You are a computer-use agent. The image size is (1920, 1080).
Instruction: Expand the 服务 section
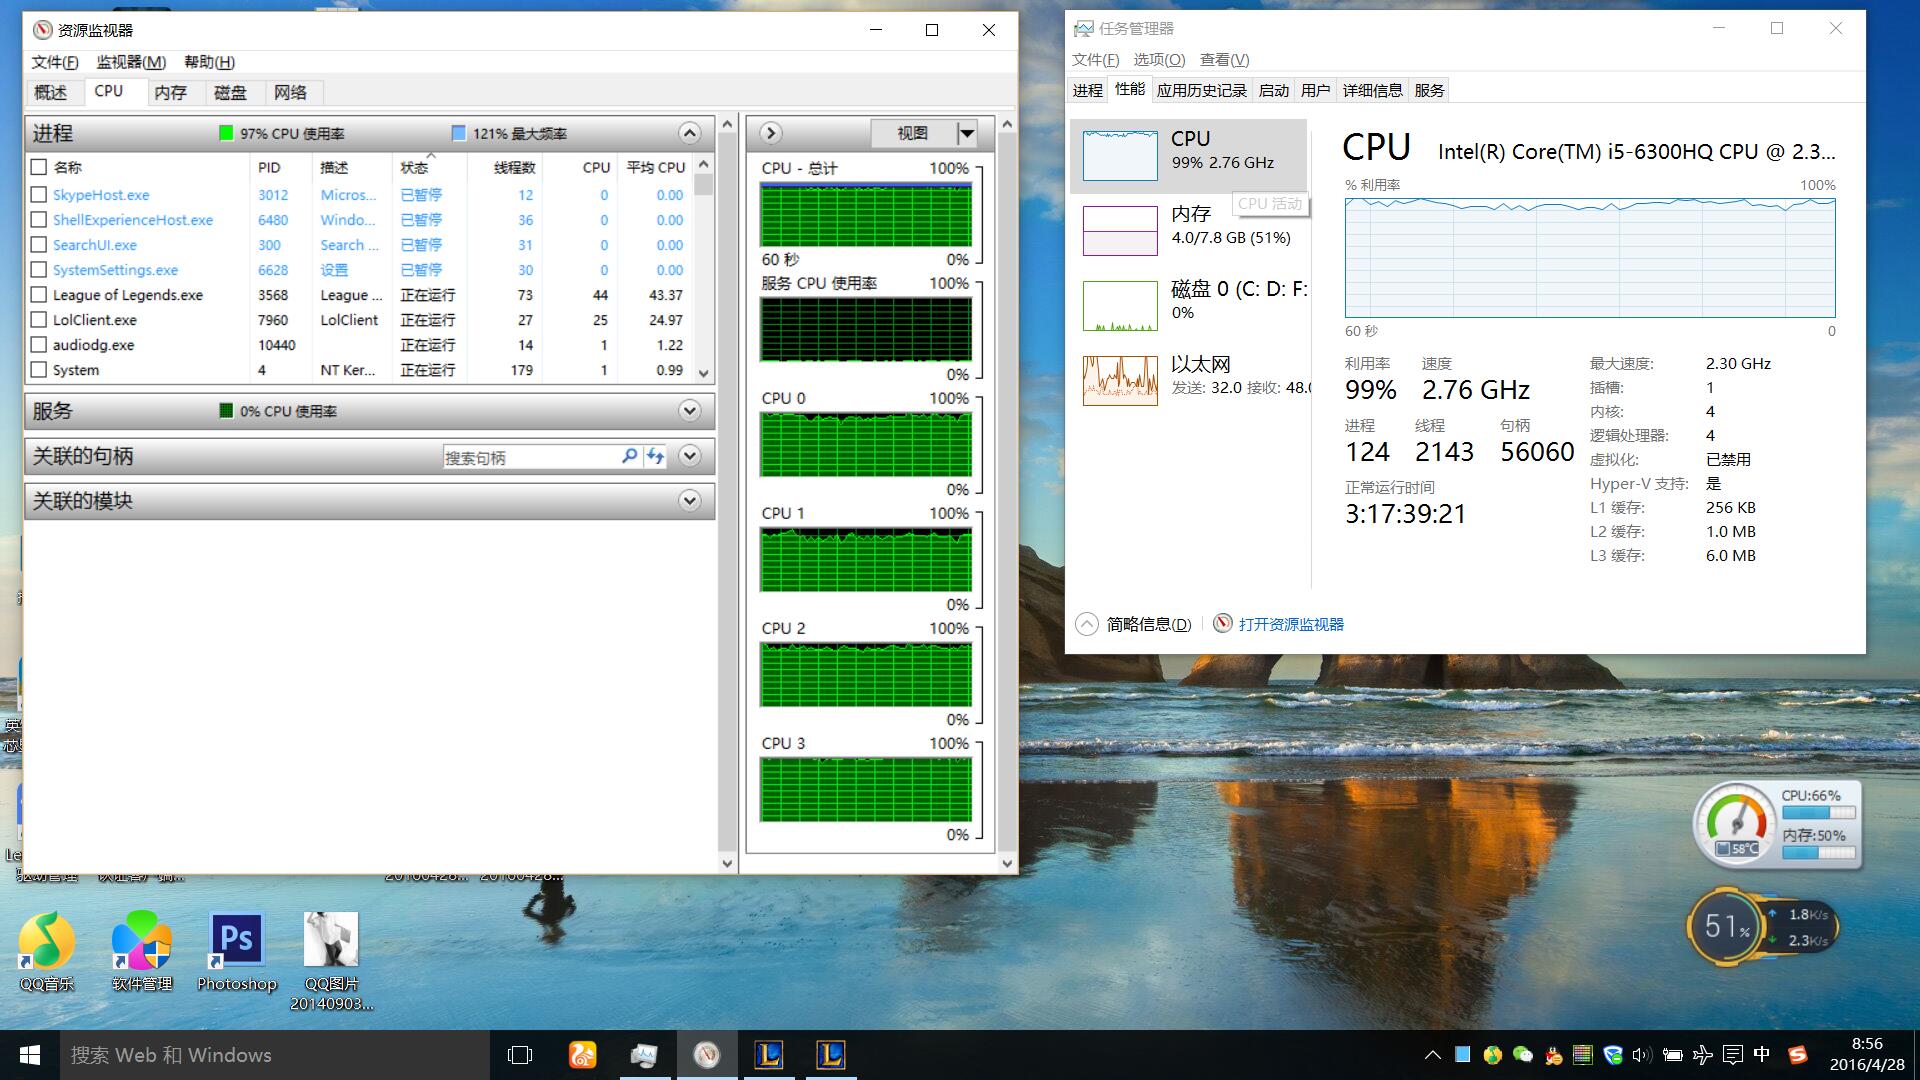pos(689,411)
